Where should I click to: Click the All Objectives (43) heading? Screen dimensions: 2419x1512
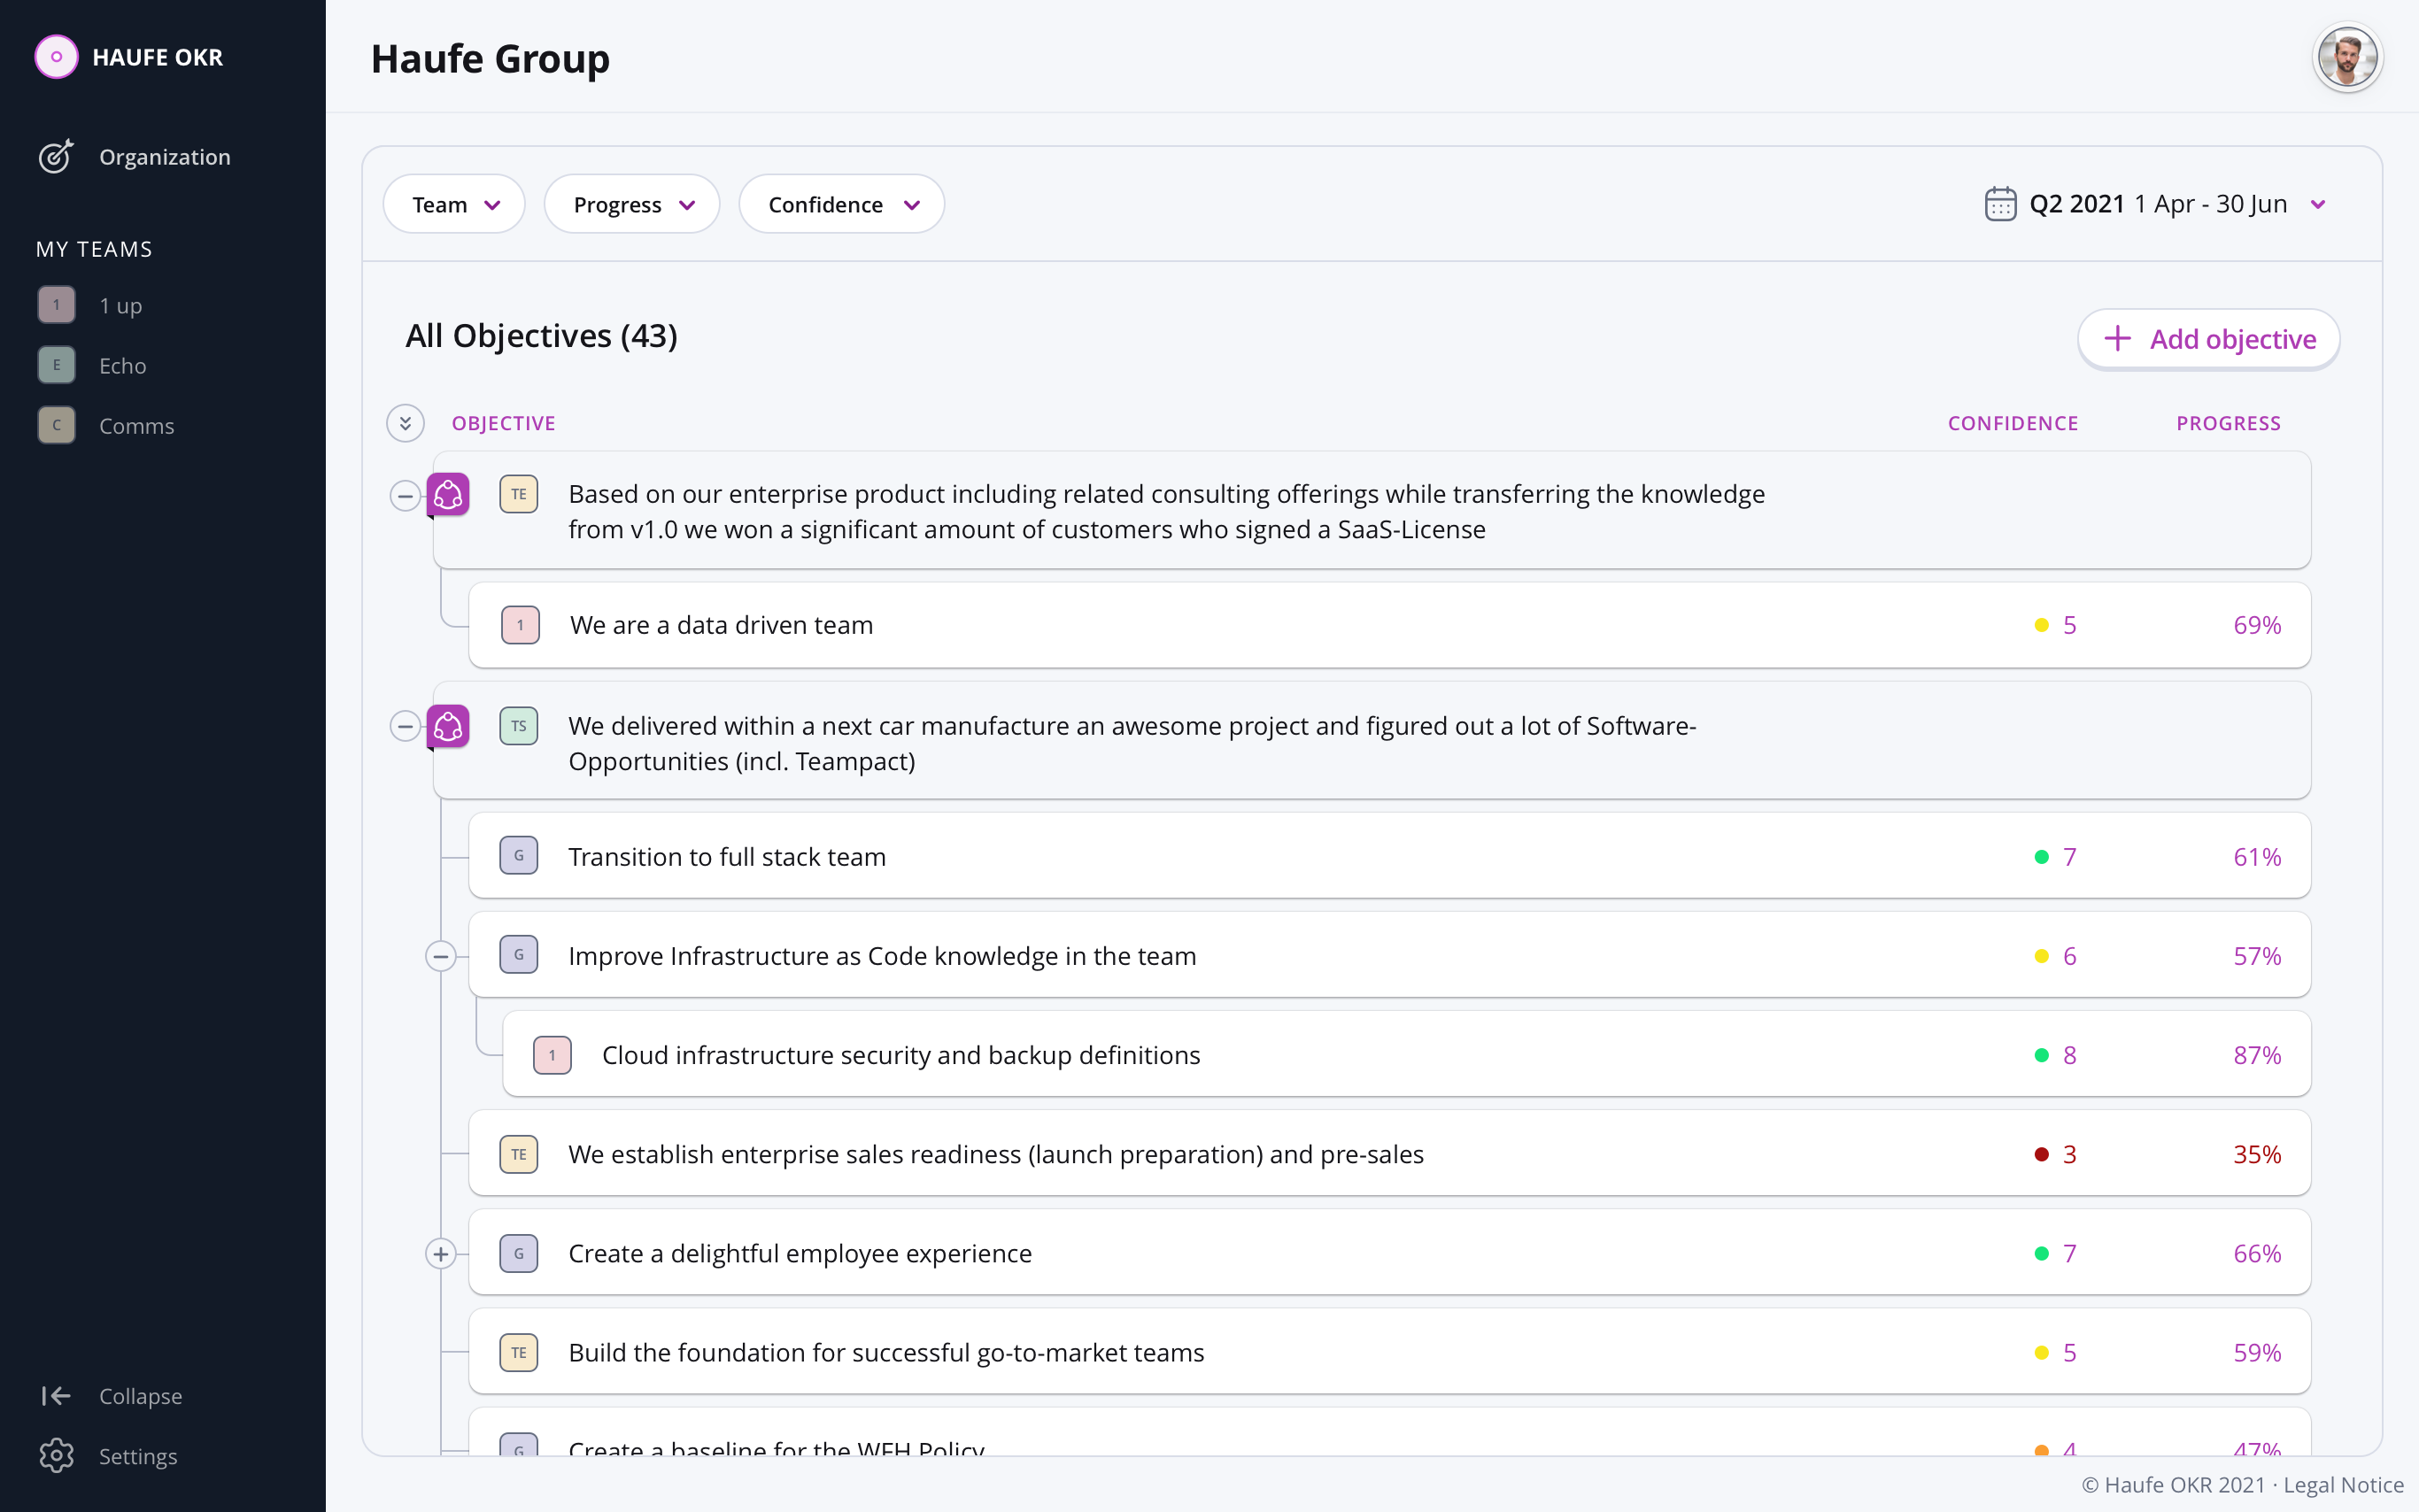541,336
